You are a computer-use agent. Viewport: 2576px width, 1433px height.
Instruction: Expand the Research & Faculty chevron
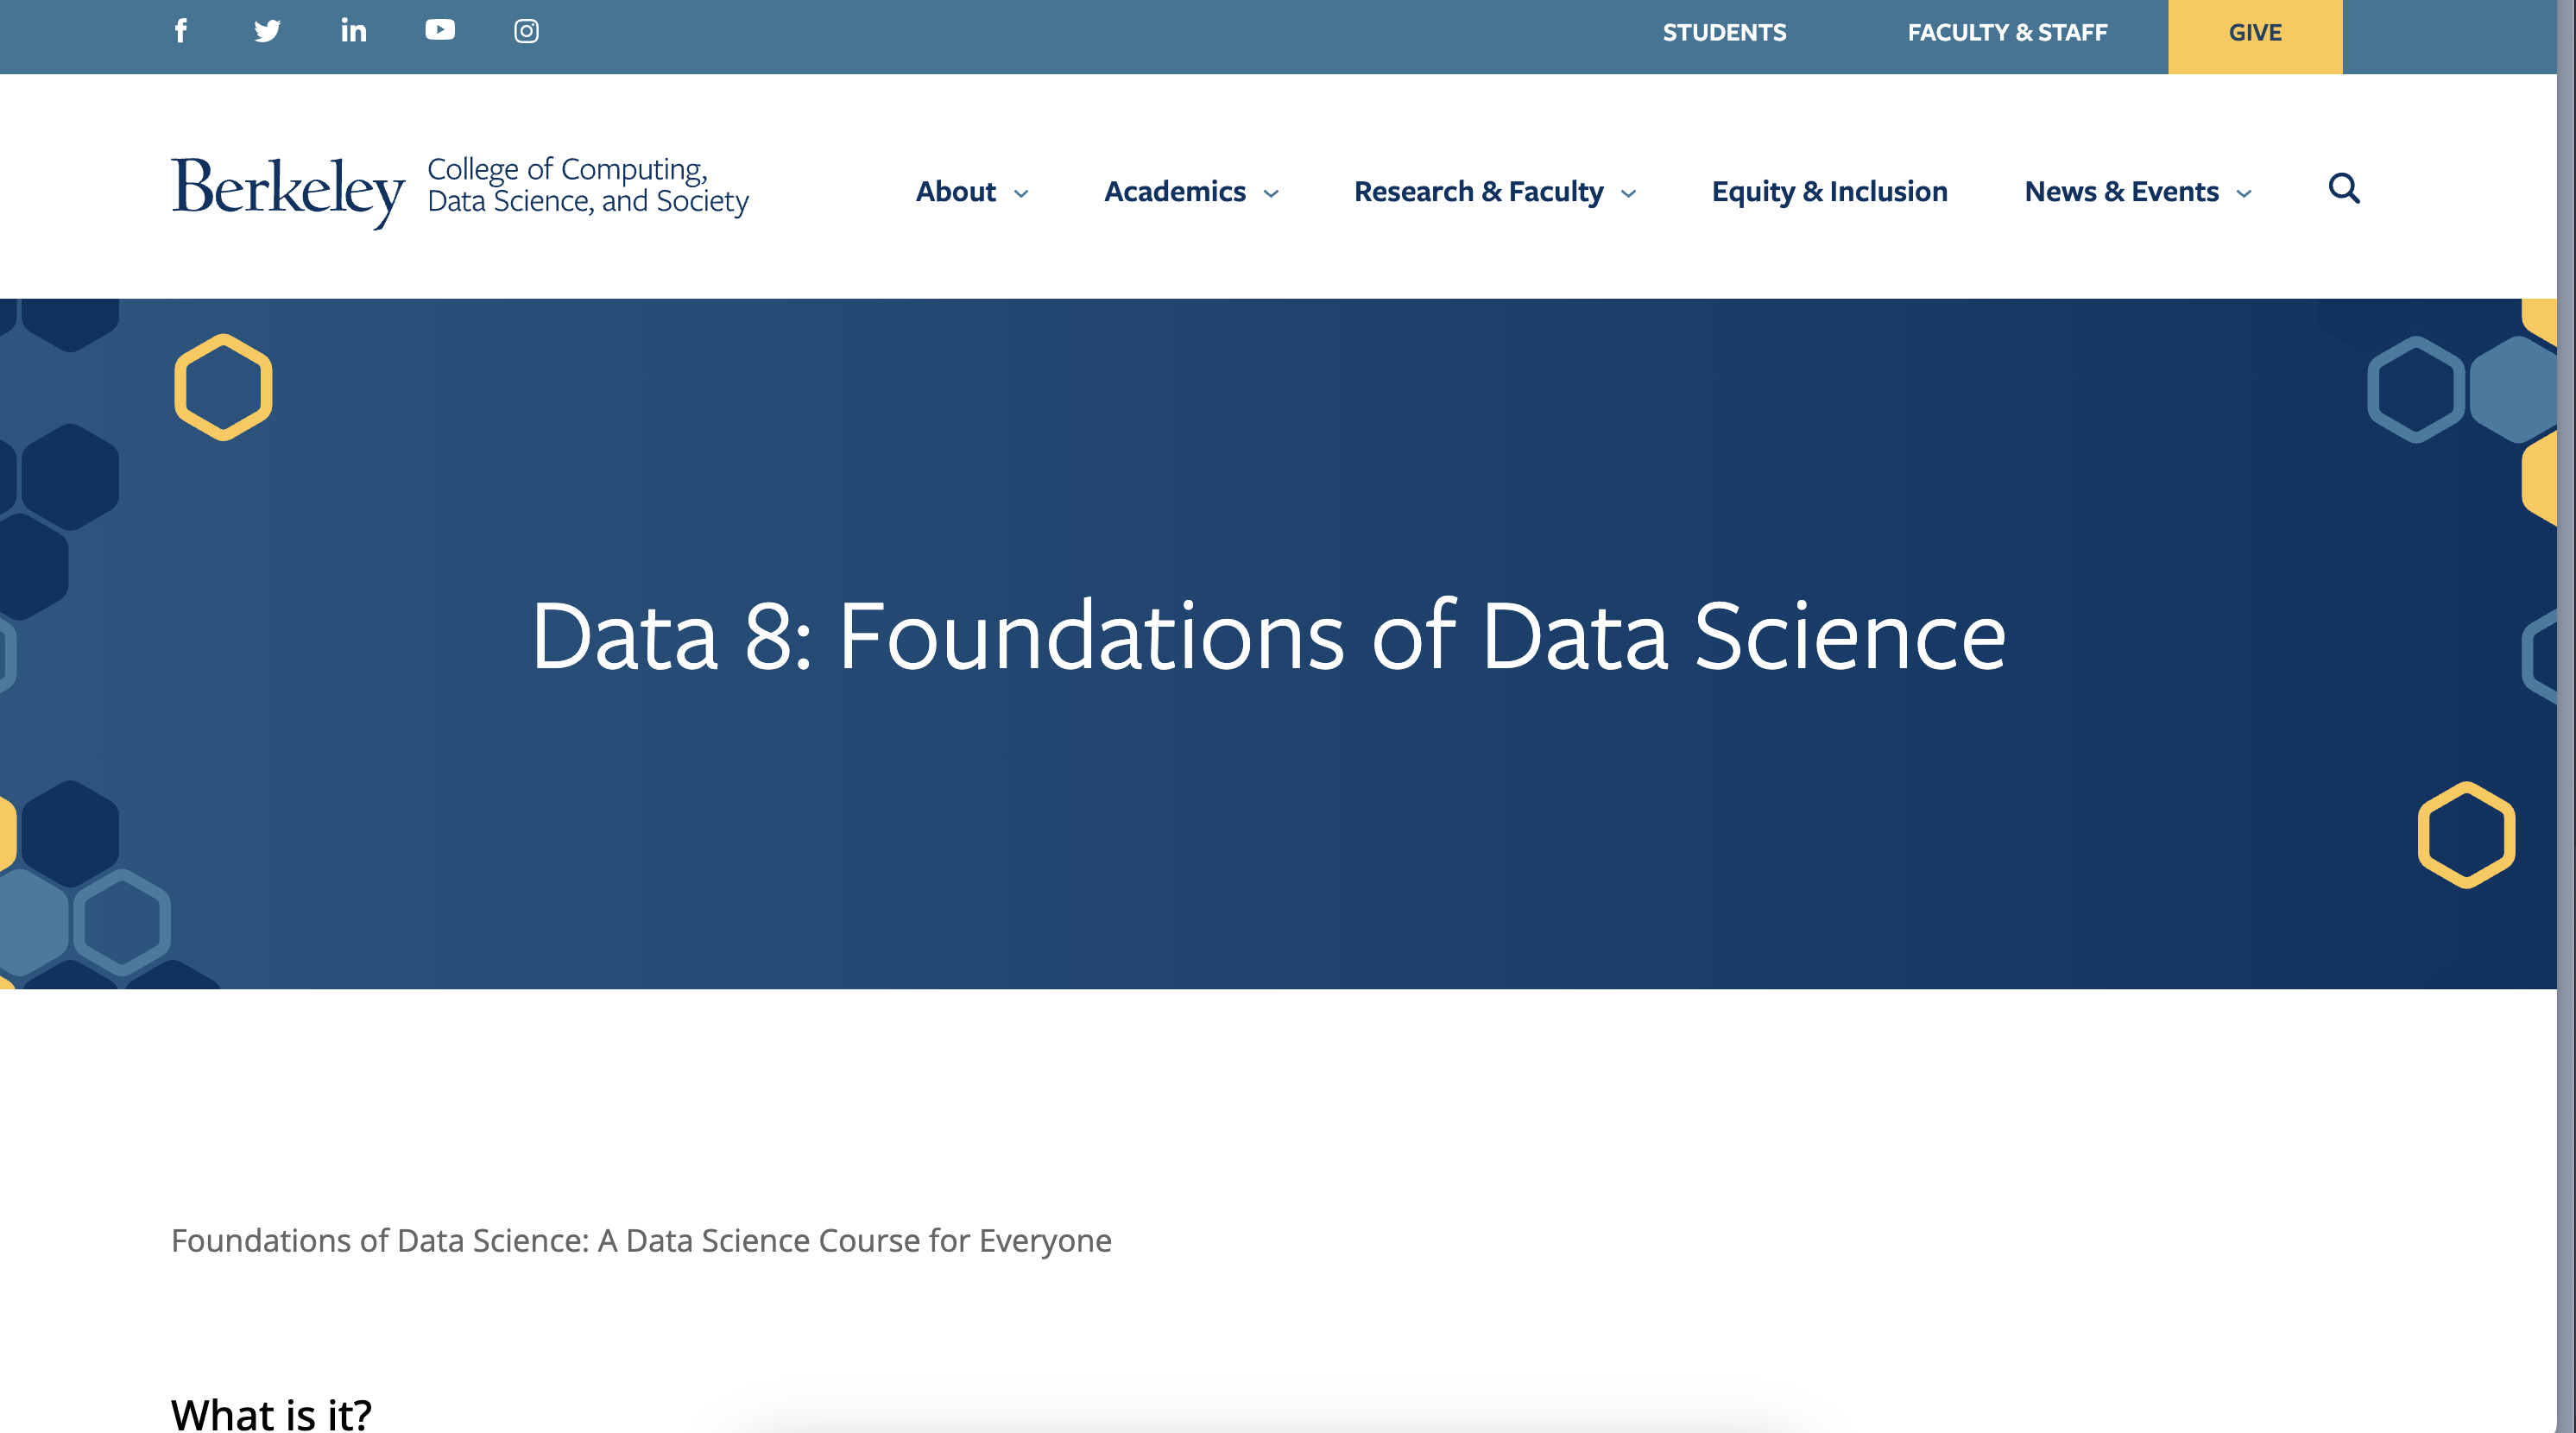point(1628,194)
